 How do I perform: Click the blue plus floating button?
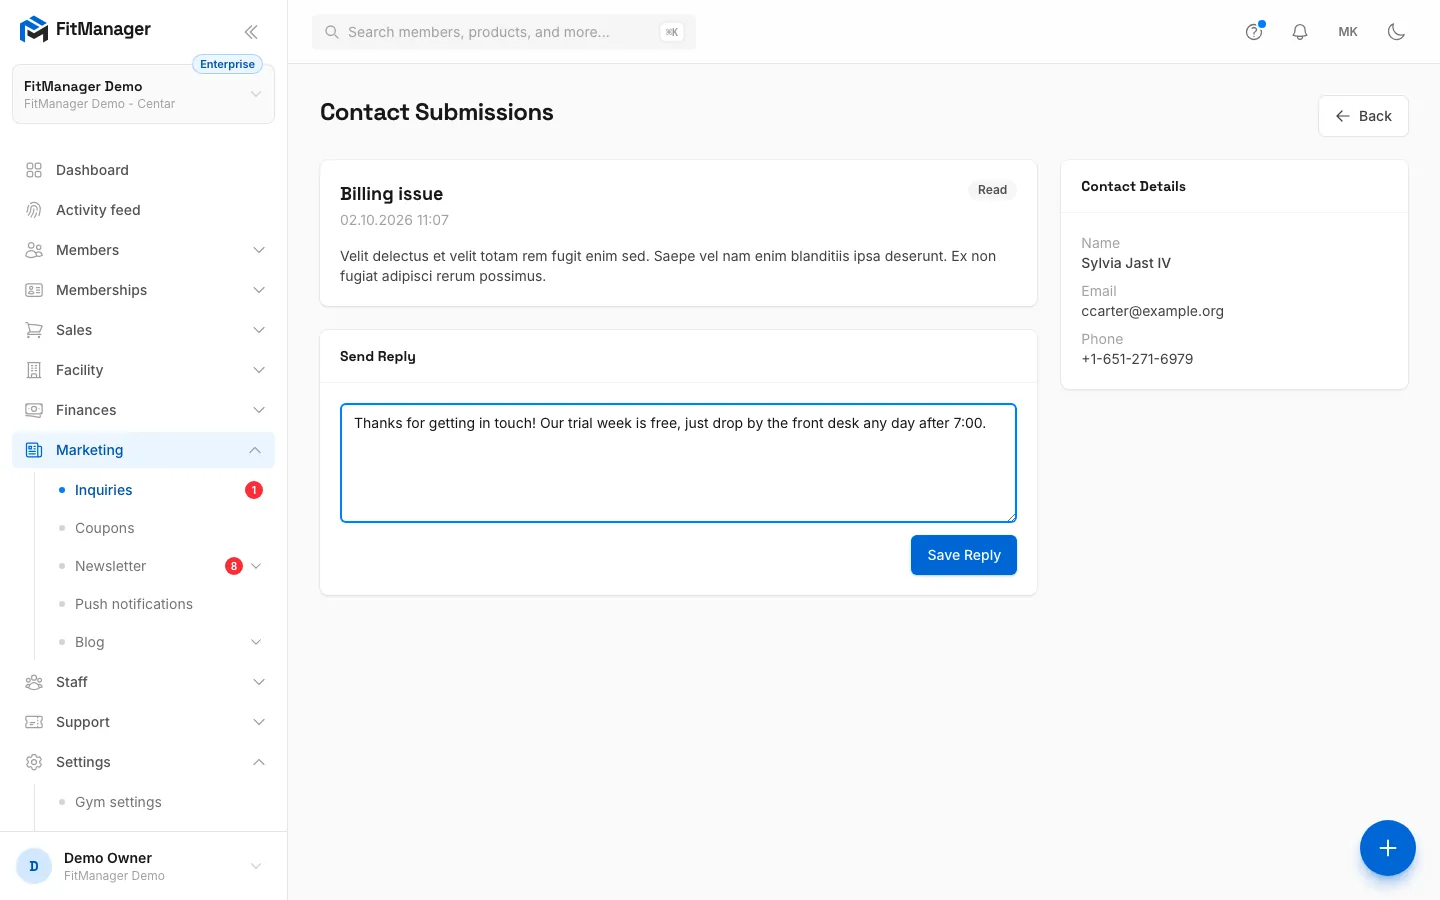(1388, 848)
